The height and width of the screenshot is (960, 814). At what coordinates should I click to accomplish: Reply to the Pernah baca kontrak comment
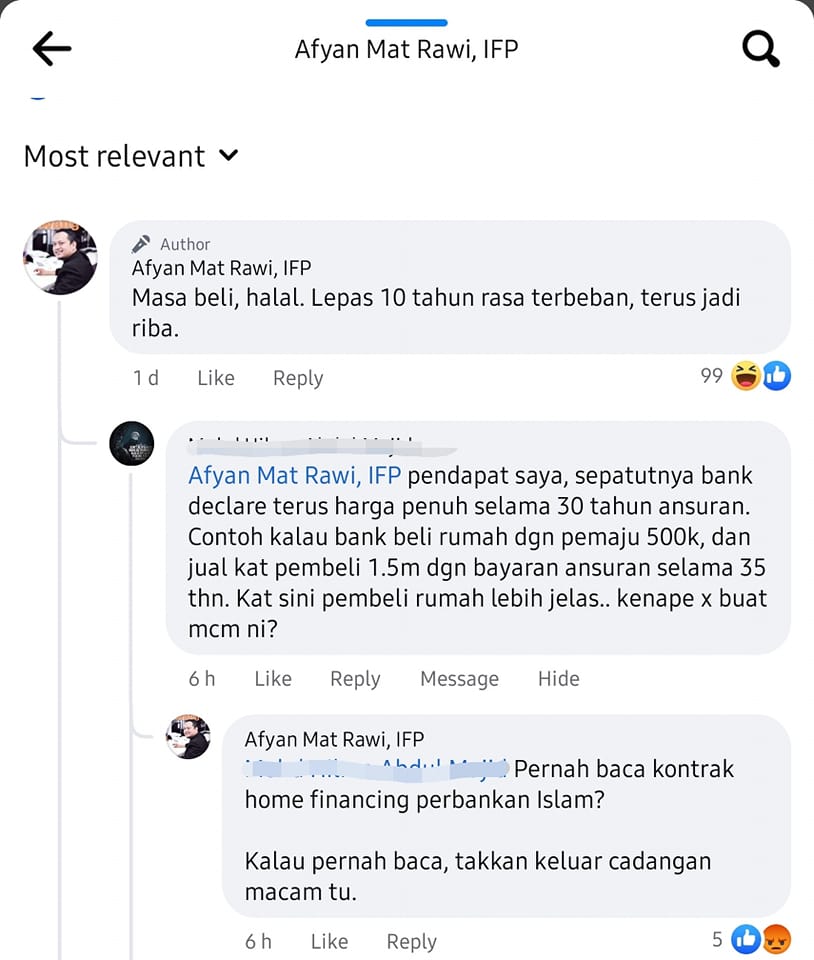click(412, 942)
